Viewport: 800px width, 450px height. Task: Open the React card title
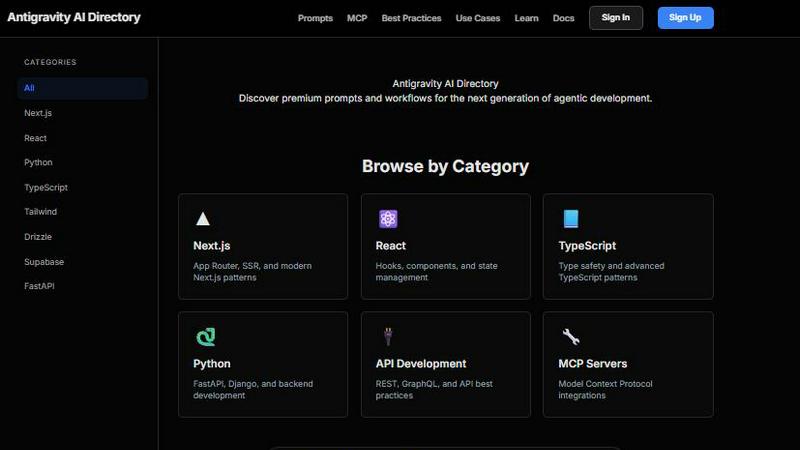point(391,246)
